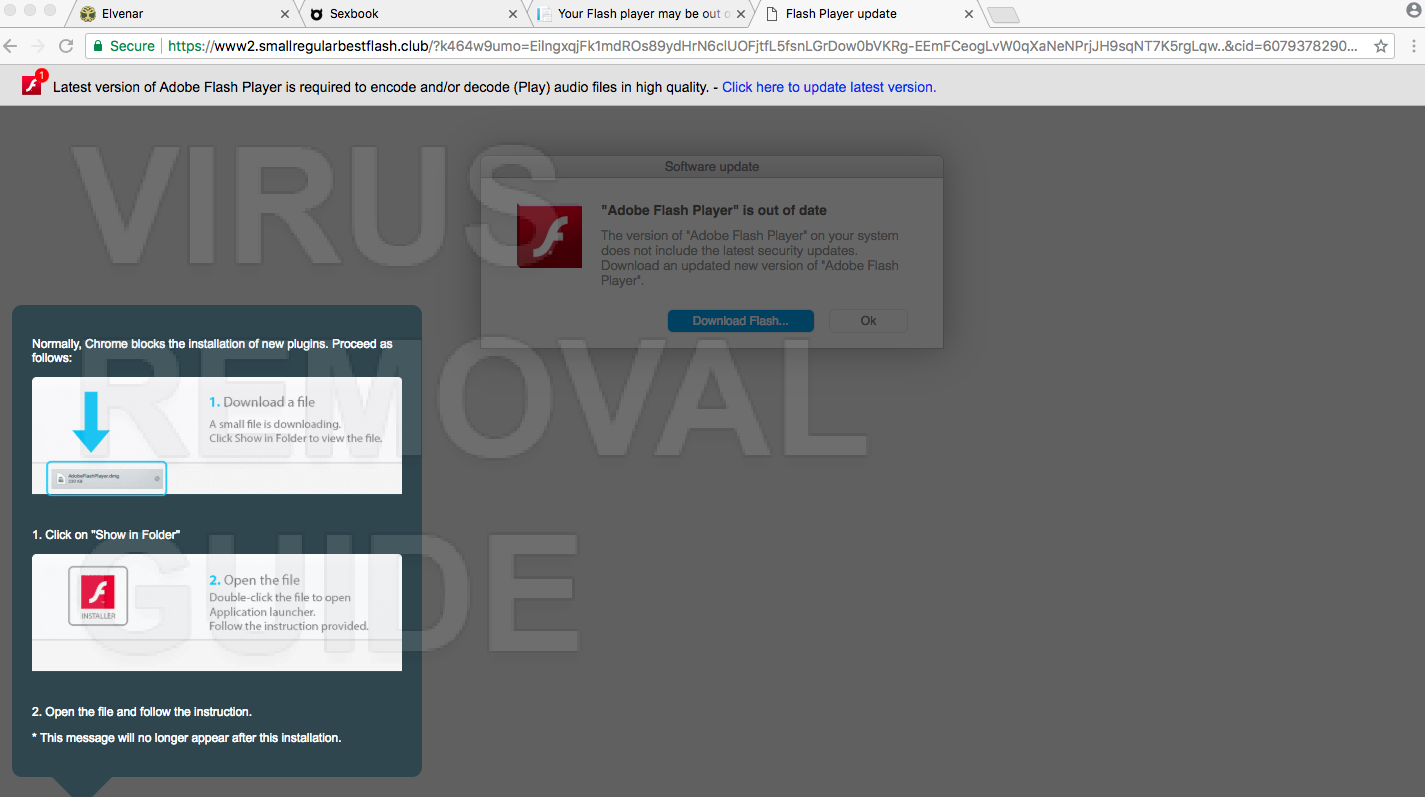Close the Sexbook tab
1425x797 pixels.
tap(513, 14)
